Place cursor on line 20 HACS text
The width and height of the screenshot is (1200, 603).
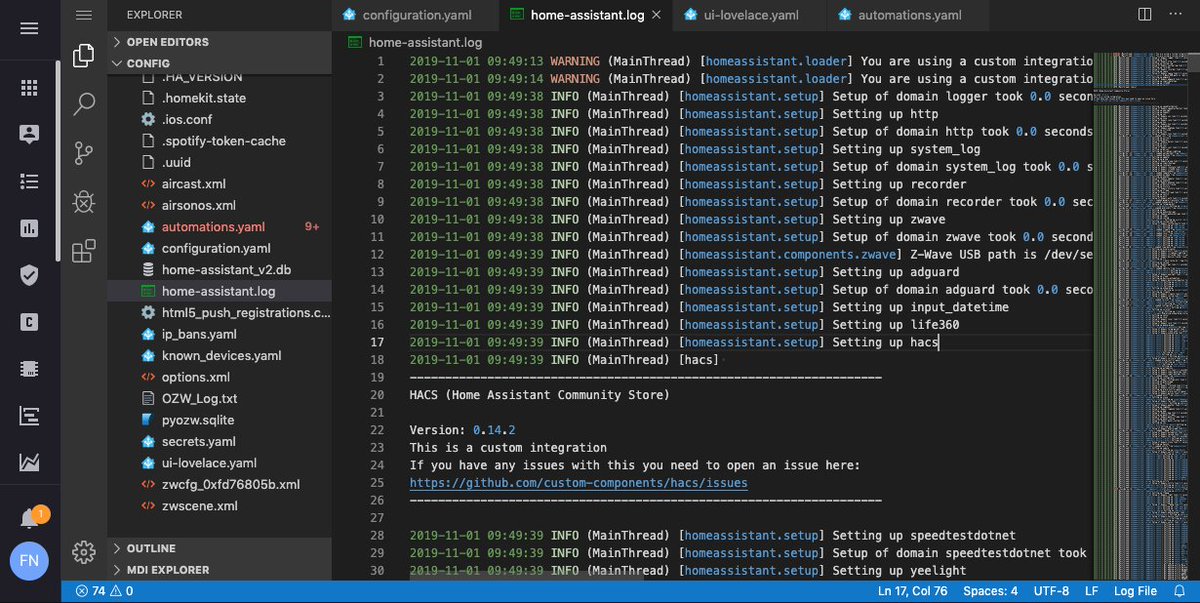pyautogui.click(x=539, y=394)
